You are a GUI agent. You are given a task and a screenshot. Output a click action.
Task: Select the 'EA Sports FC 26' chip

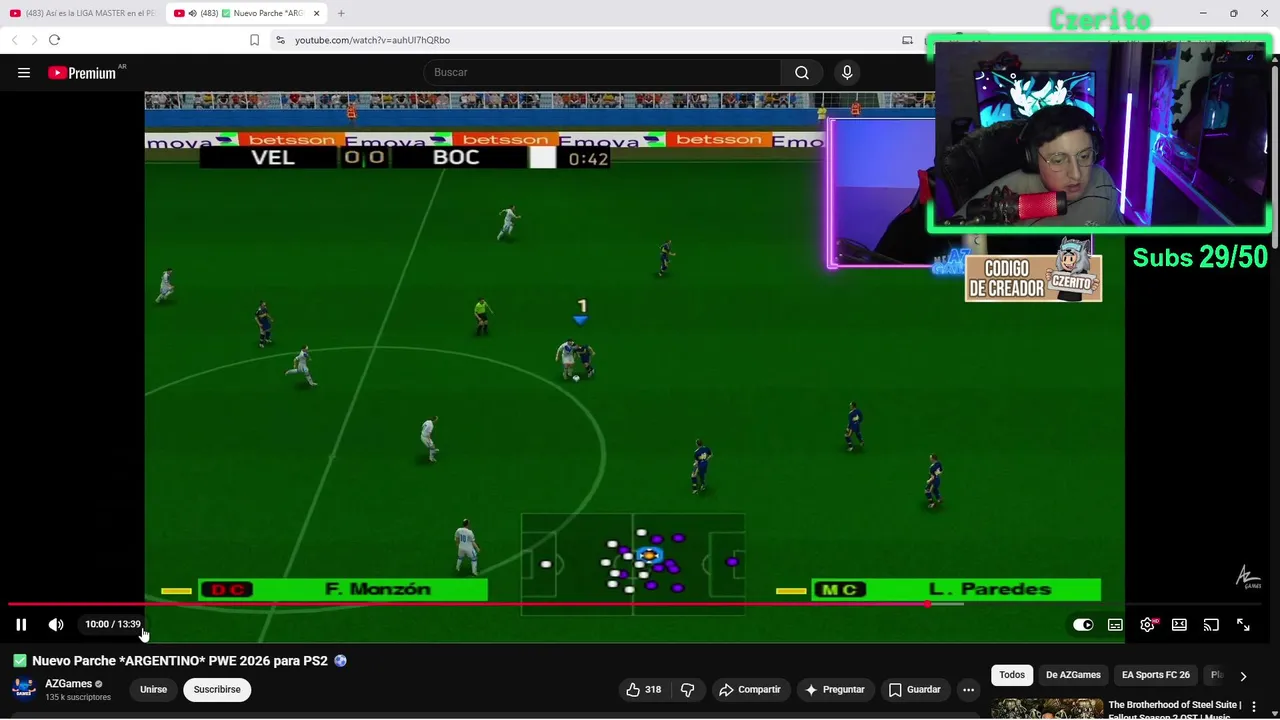1156,675
